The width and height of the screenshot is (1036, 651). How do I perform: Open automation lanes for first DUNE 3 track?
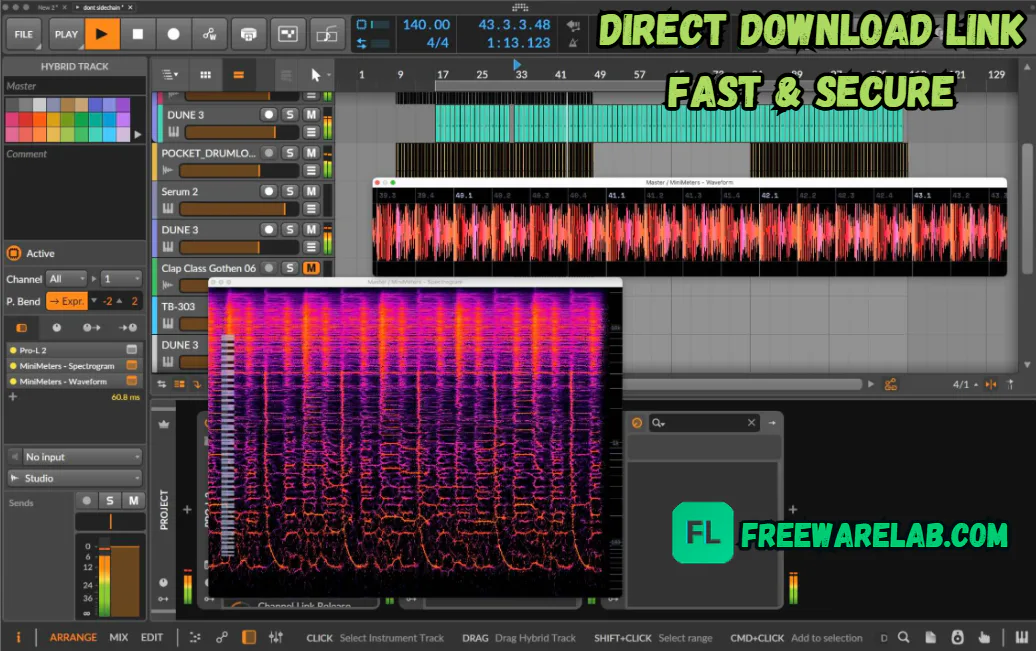tap(311, 132)
